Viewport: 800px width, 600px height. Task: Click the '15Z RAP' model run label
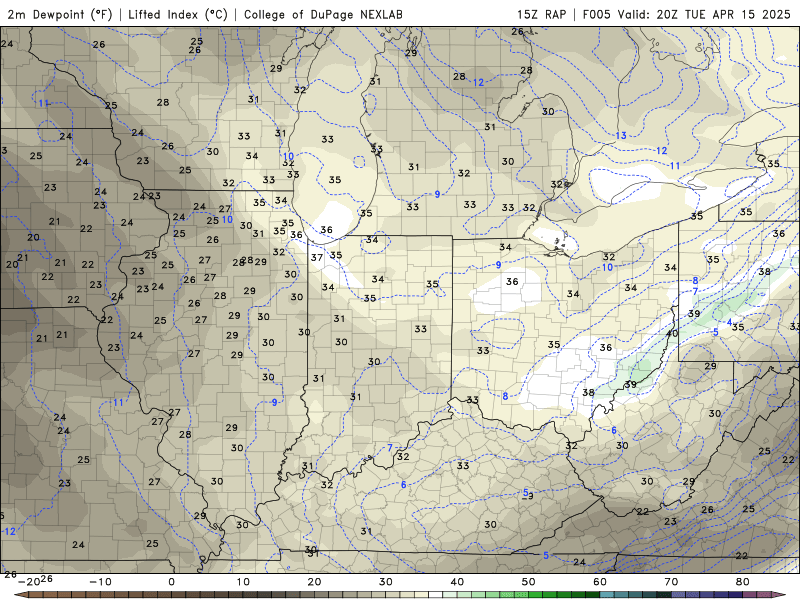click(x=541, y=14)
